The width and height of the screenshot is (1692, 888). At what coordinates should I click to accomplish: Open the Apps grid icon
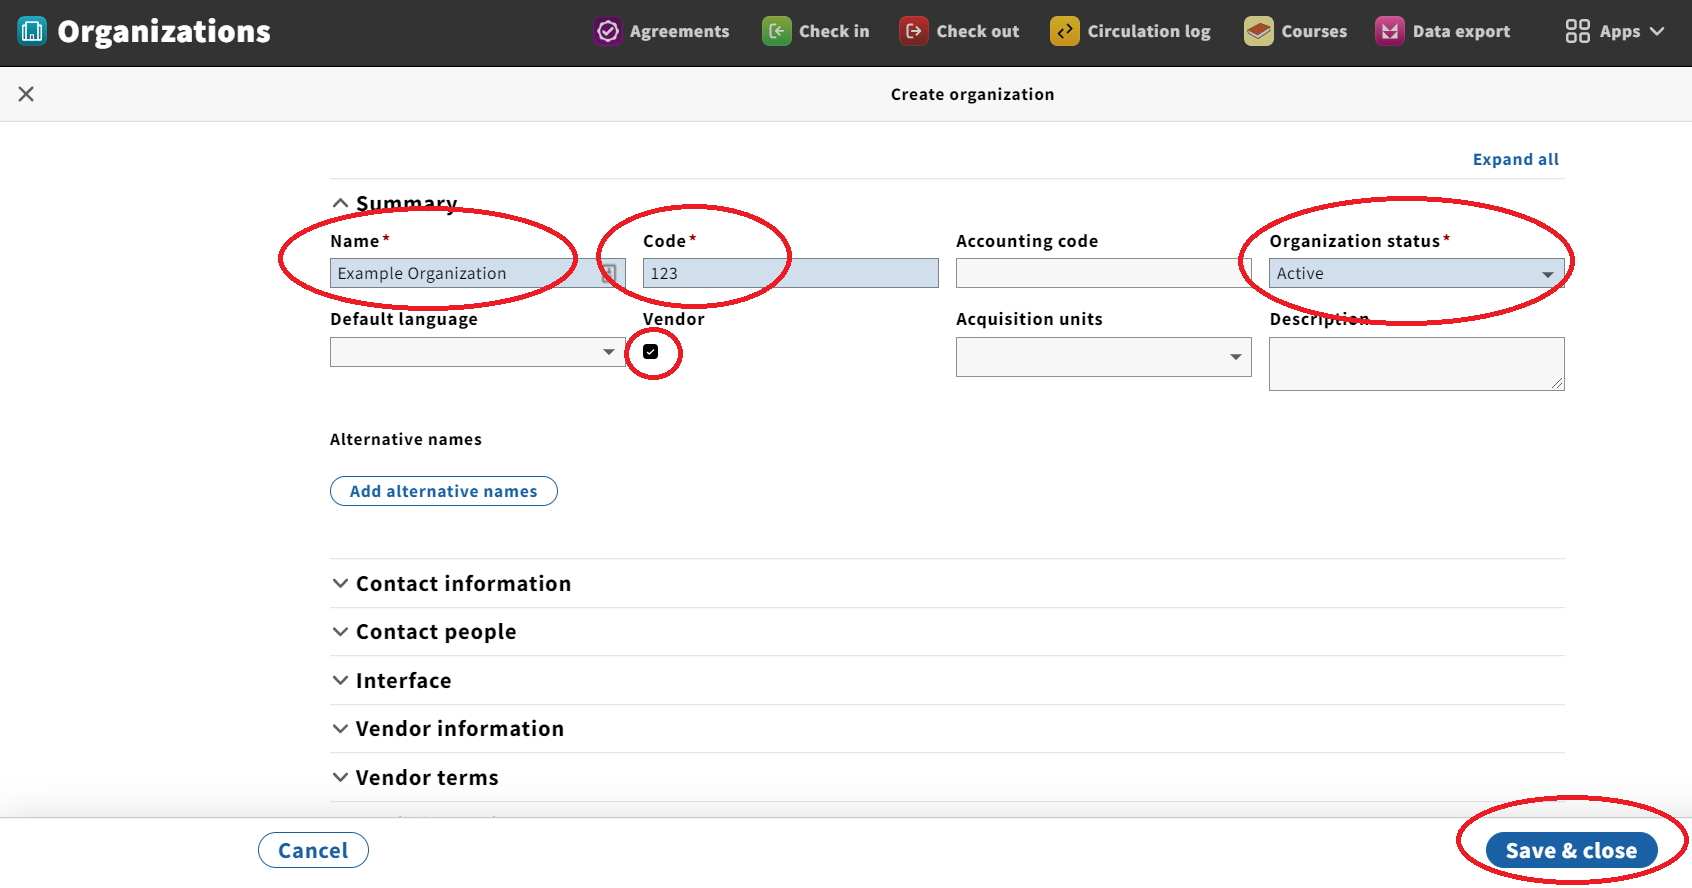[x=1578, y=31]
